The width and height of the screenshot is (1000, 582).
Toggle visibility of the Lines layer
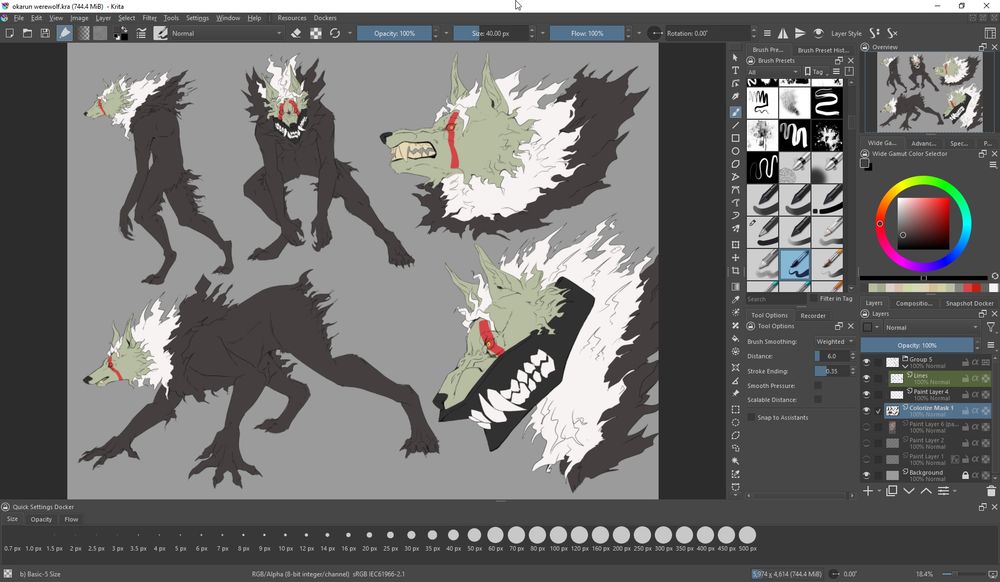click(867, 378)
